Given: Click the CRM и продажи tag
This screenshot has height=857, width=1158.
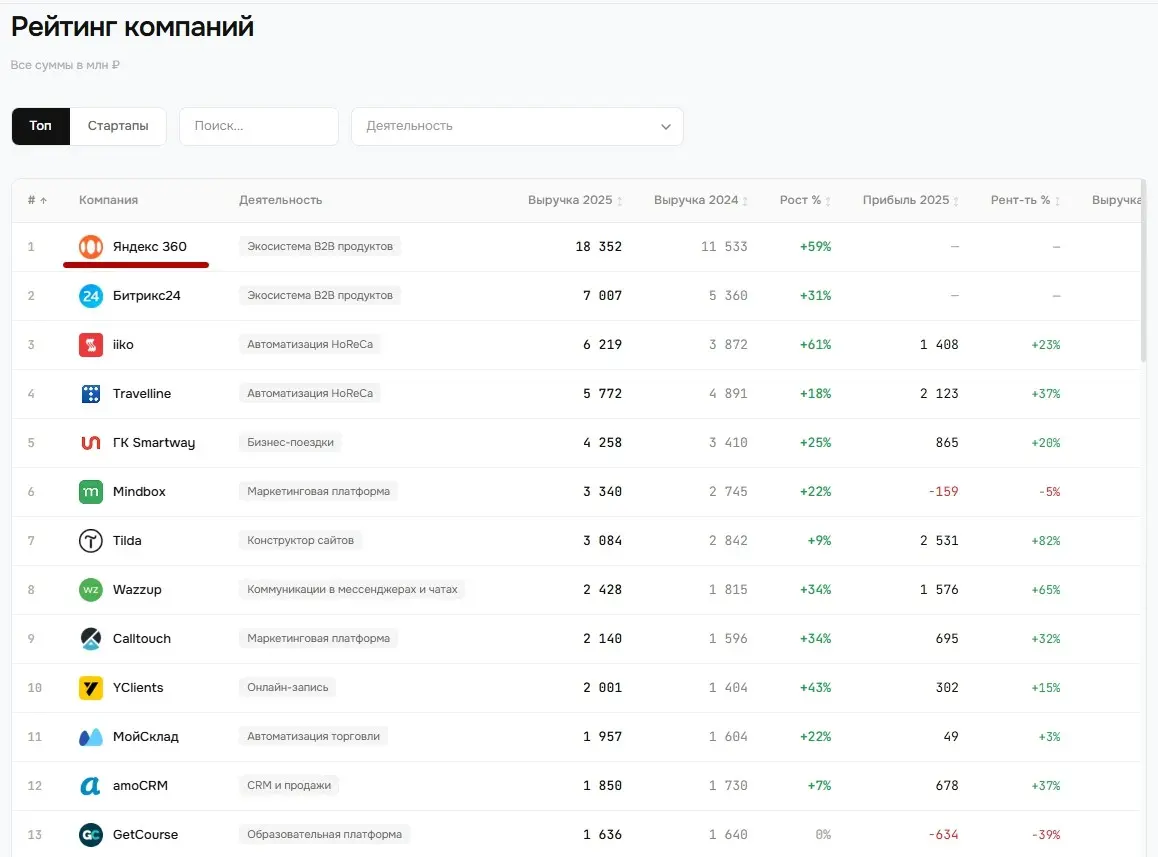Looking at the screenshot, I should point(289,785).
